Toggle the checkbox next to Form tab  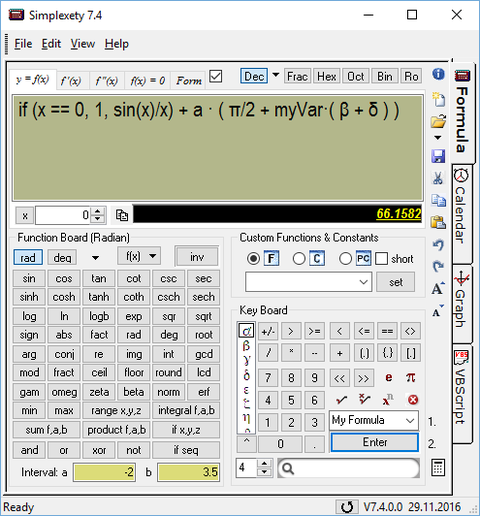click(216, 76)
